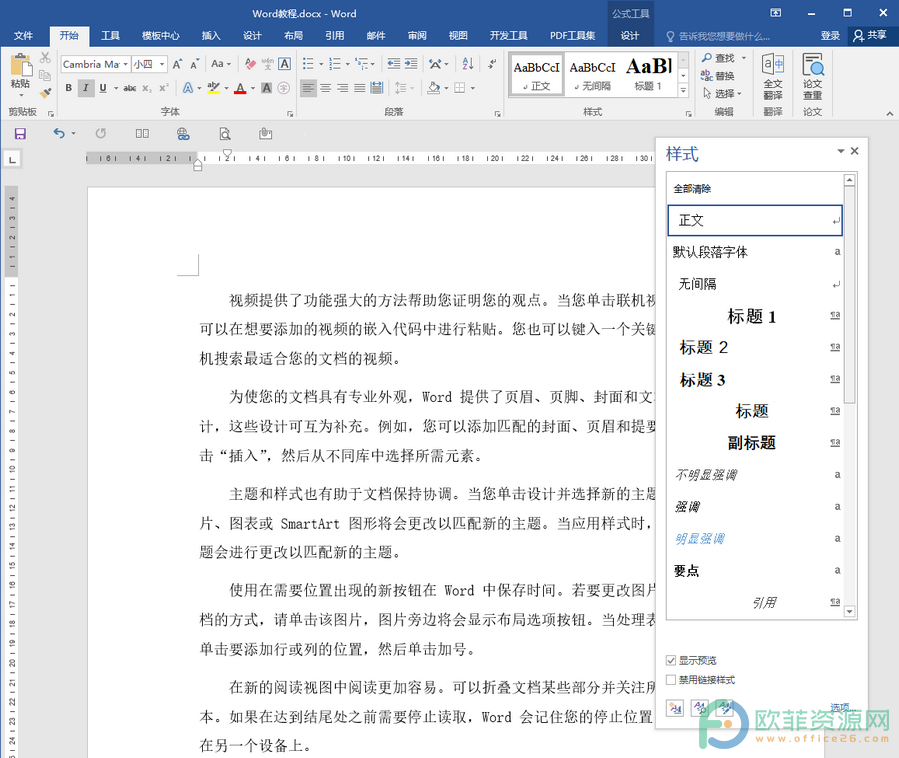Switch to the 引用 ribbon tab

334,36
